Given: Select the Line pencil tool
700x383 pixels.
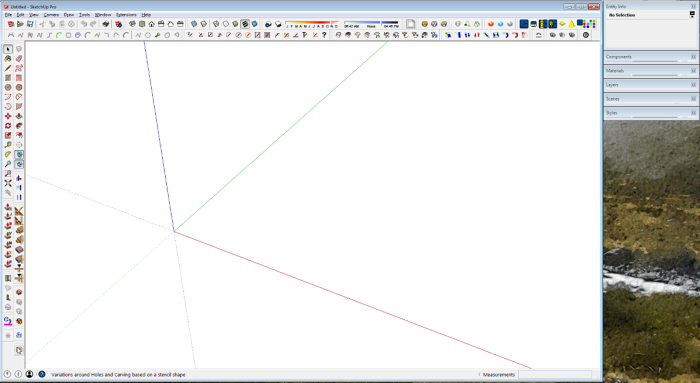Looking at the screenshot, I should [8, 68].
